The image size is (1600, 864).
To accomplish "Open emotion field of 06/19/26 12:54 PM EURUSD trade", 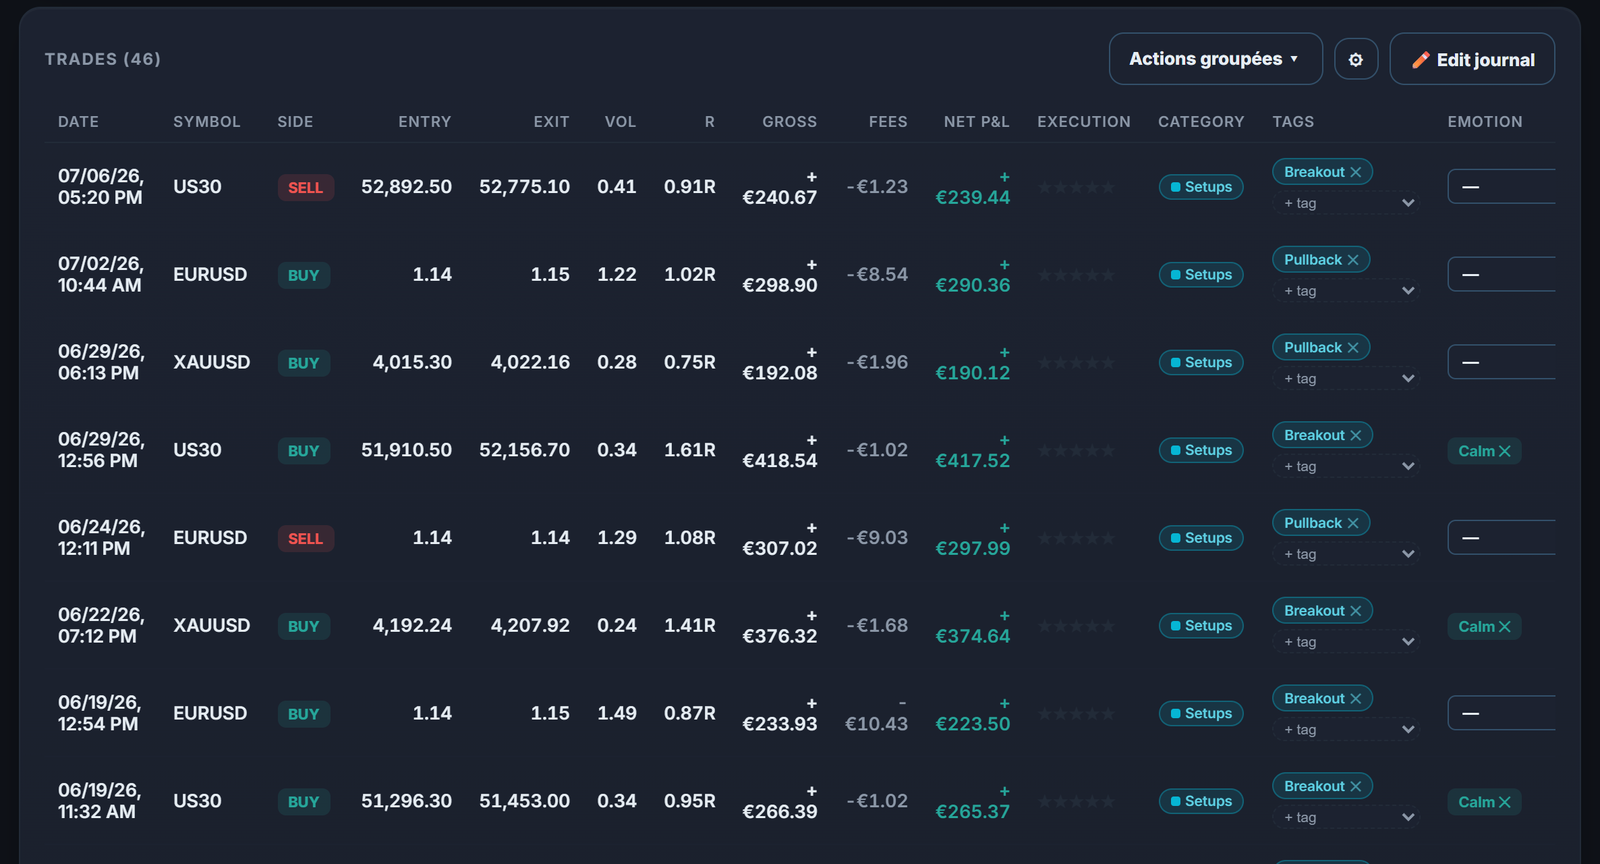I will tap(1501, 714).
